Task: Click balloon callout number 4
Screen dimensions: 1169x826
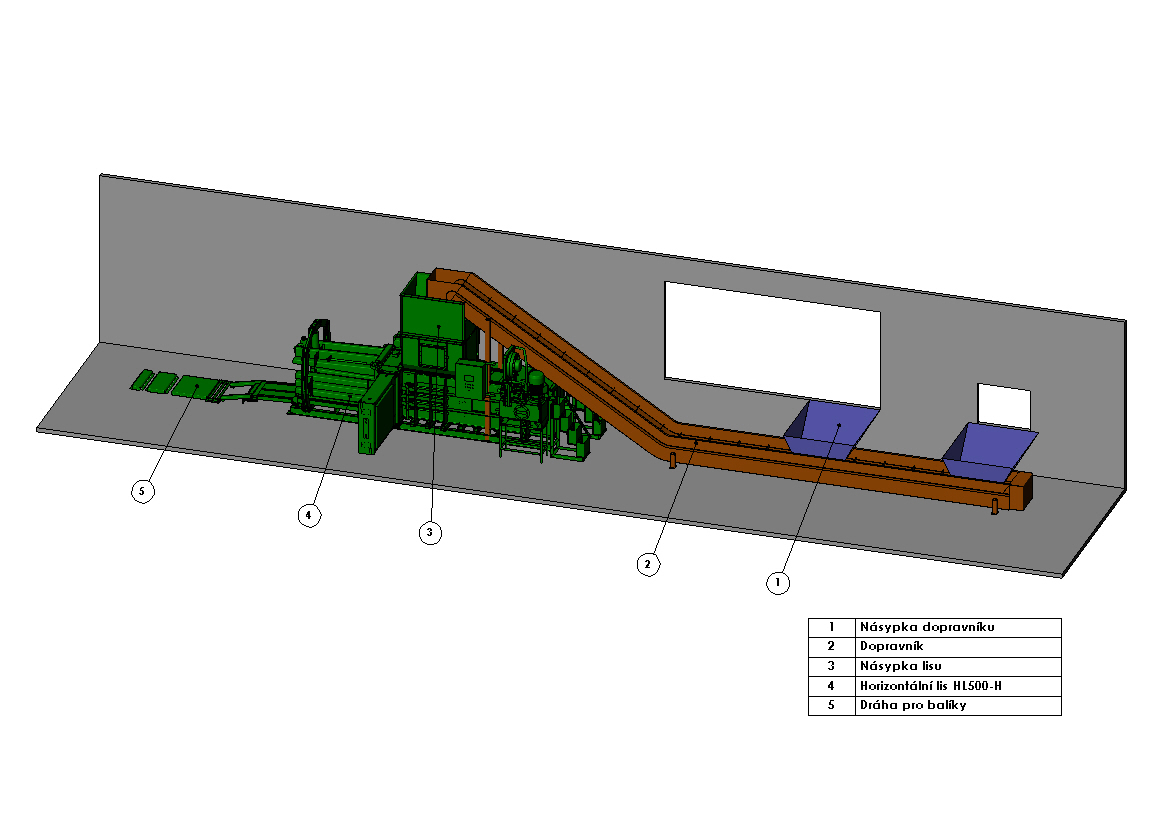Action: [x=309, y=514]
